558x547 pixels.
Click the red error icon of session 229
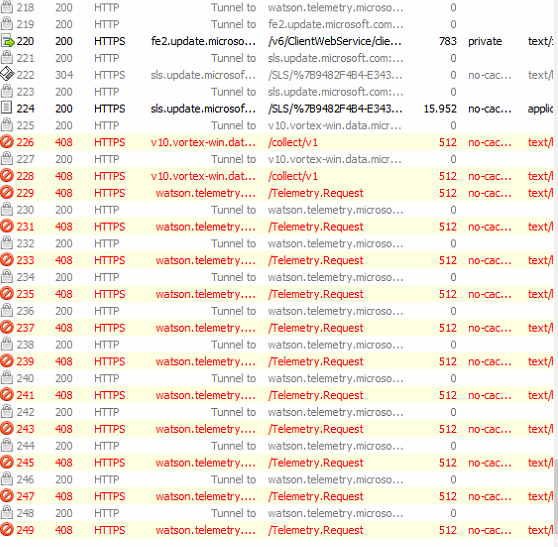click(x=7, y=193)
